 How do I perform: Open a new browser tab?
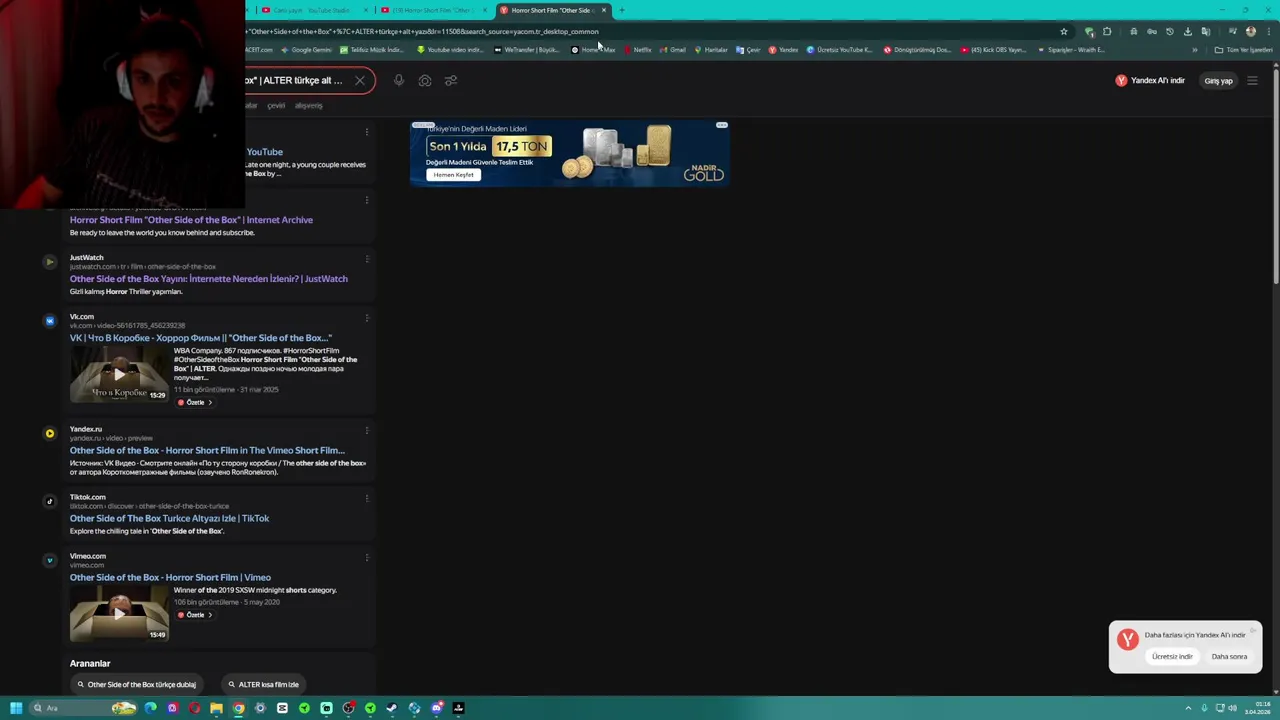[622, 10]
